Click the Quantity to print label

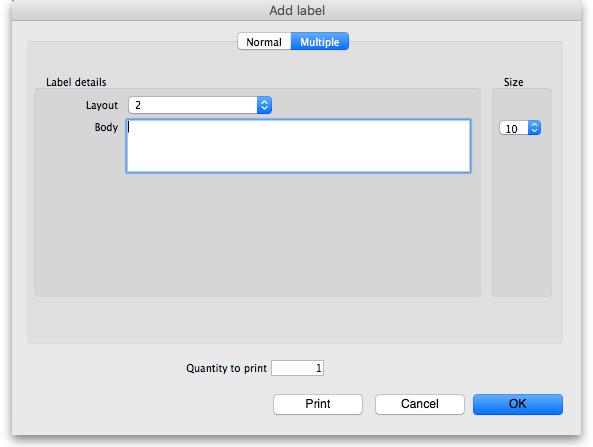pos(226,368)
